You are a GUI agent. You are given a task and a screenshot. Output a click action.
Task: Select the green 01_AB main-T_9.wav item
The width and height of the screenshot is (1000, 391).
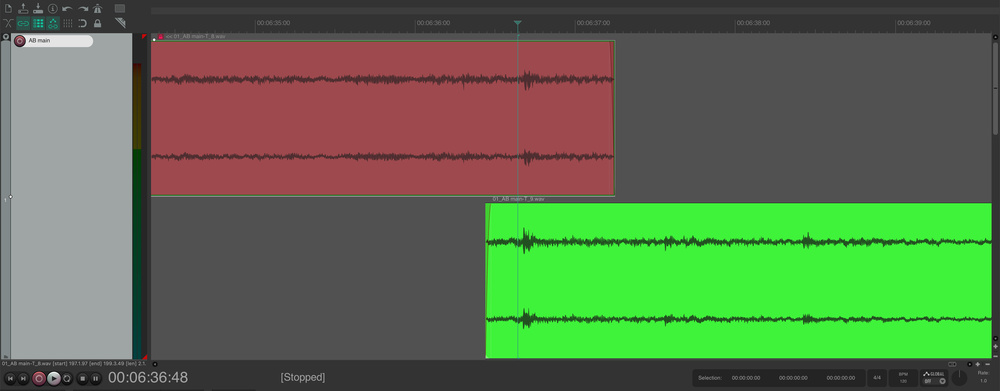[739, 281]
